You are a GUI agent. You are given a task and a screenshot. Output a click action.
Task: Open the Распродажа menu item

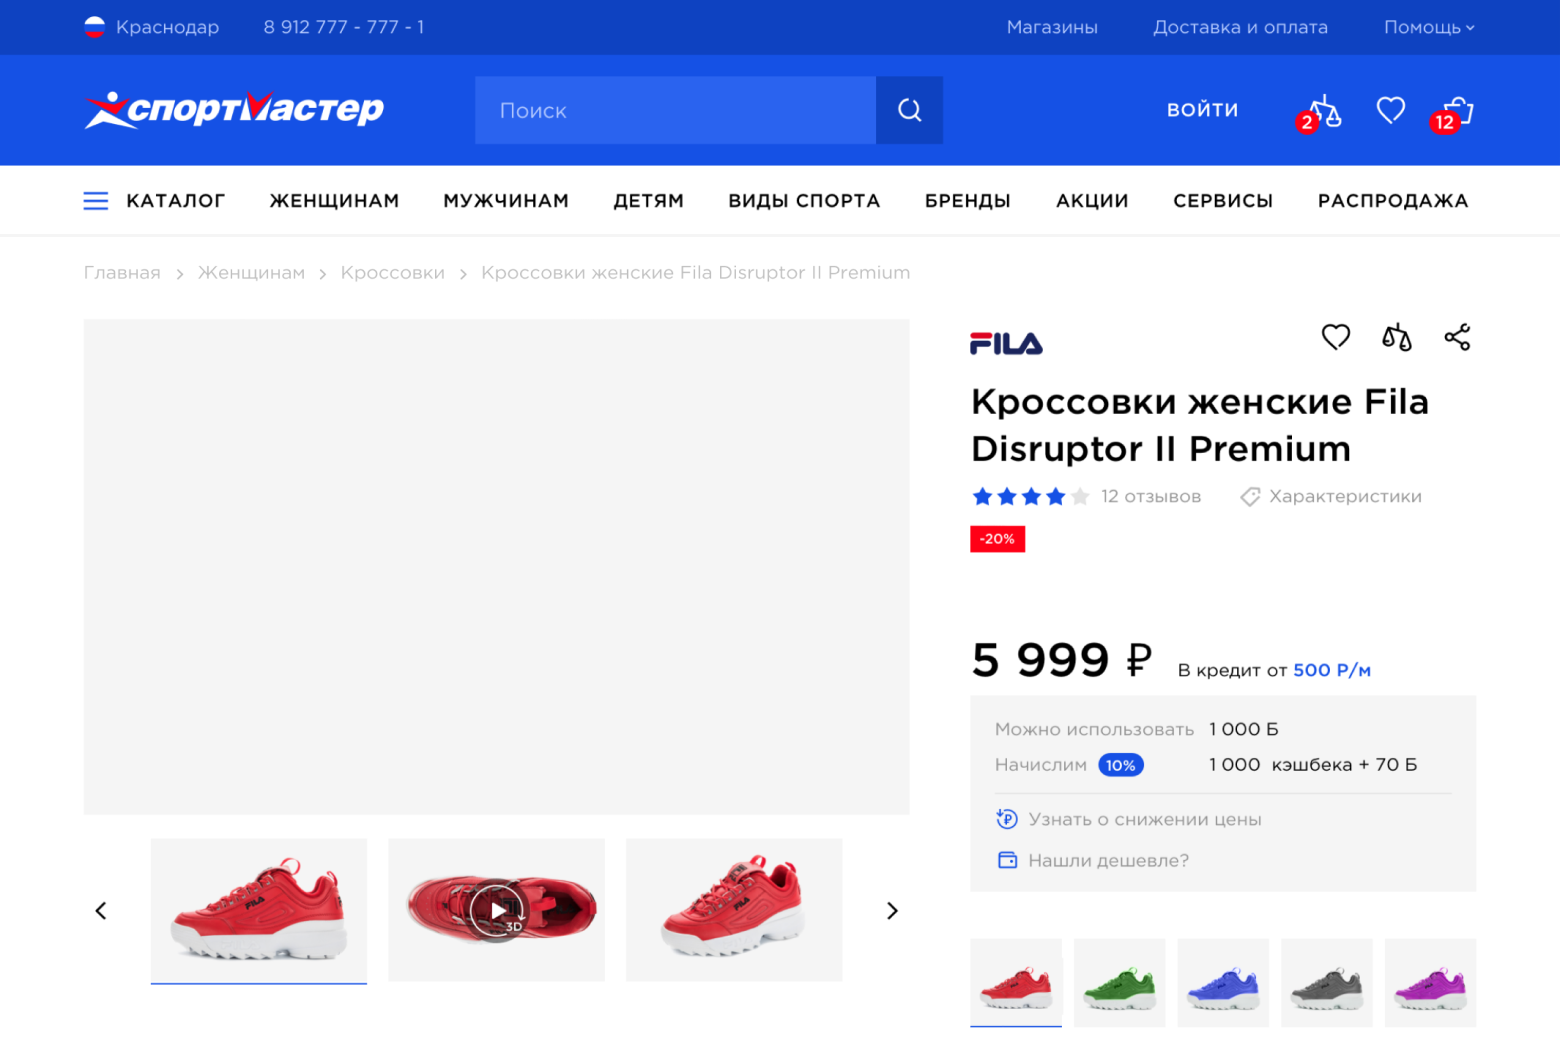(x=1392, y=201)
